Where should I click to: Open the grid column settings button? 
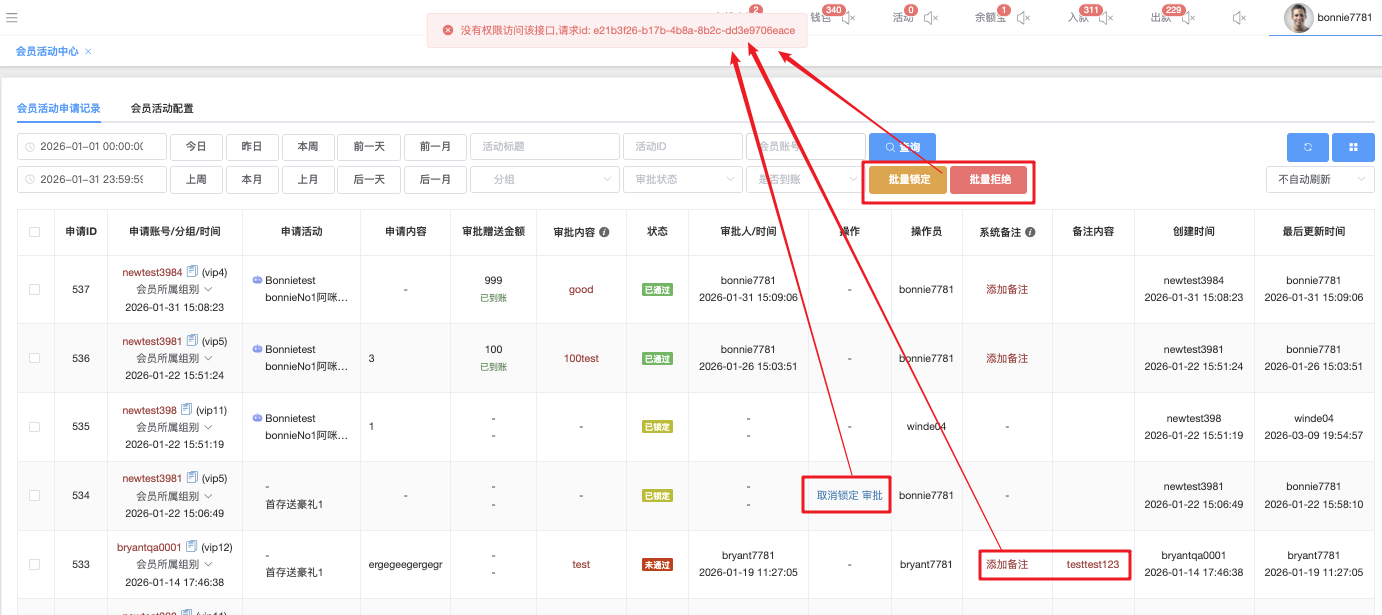[1353, 147]
